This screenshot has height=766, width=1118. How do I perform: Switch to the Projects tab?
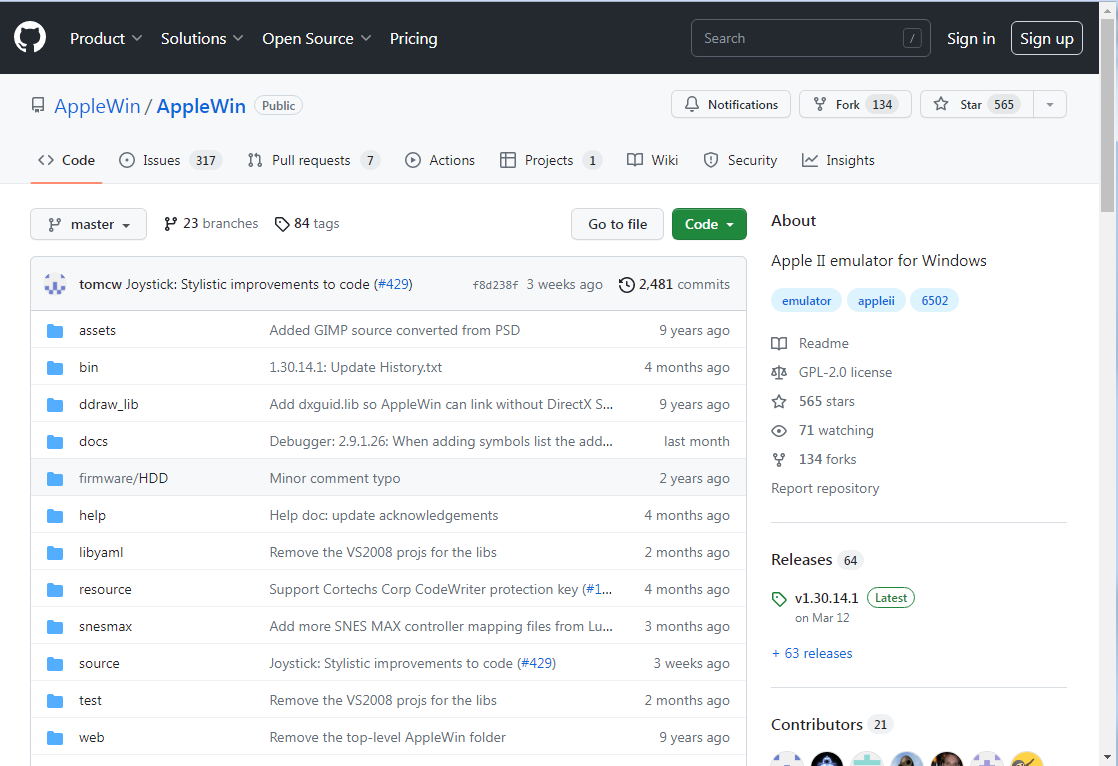(x=550, y=160)
